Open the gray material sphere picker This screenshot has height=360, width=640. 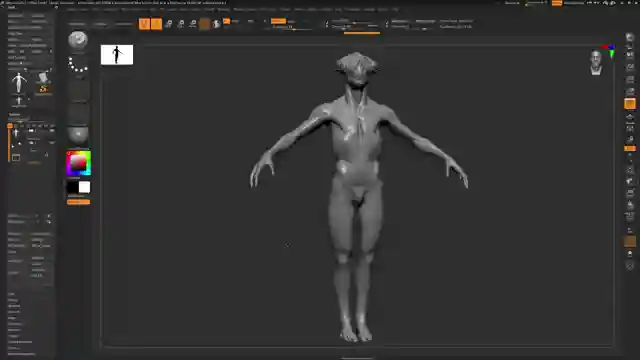click(78, 135)
